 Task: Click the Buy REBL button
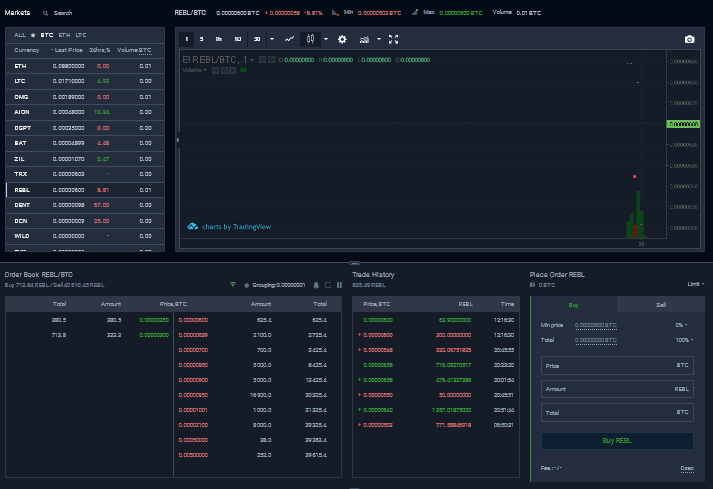617,441
